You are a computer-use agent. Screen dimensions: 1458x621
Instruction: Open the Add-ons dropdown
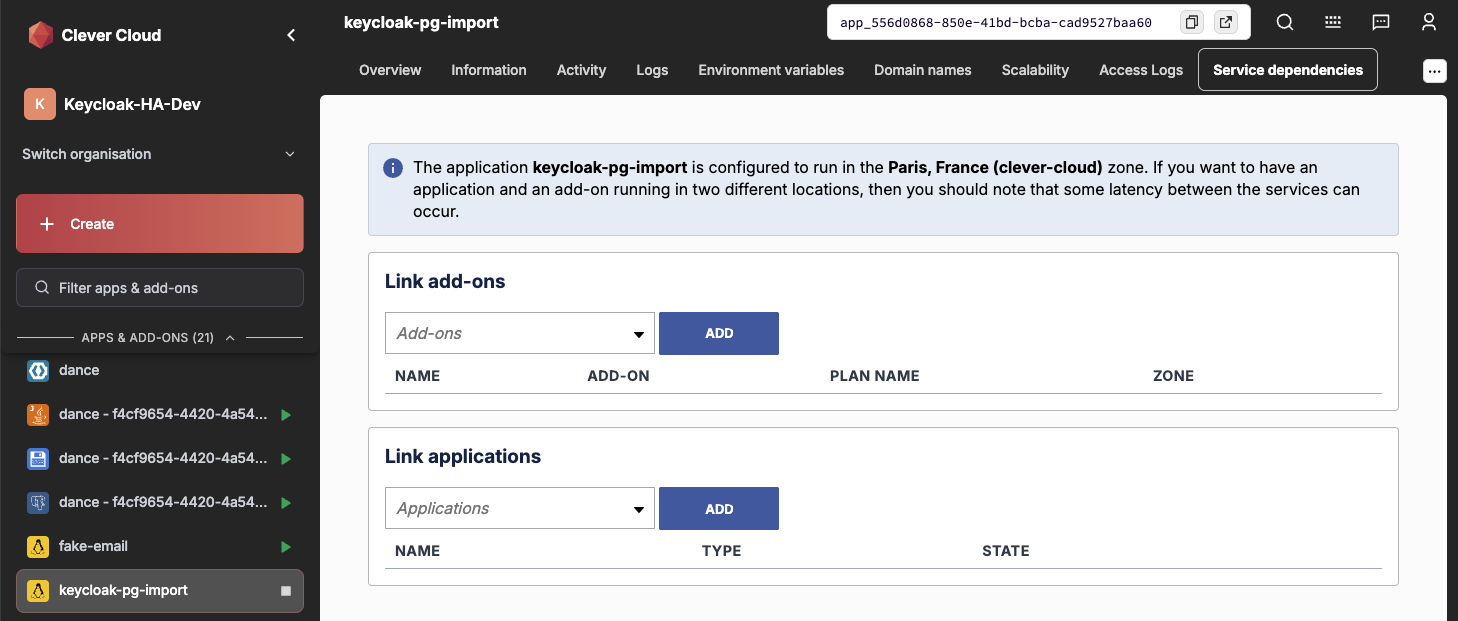520,333
